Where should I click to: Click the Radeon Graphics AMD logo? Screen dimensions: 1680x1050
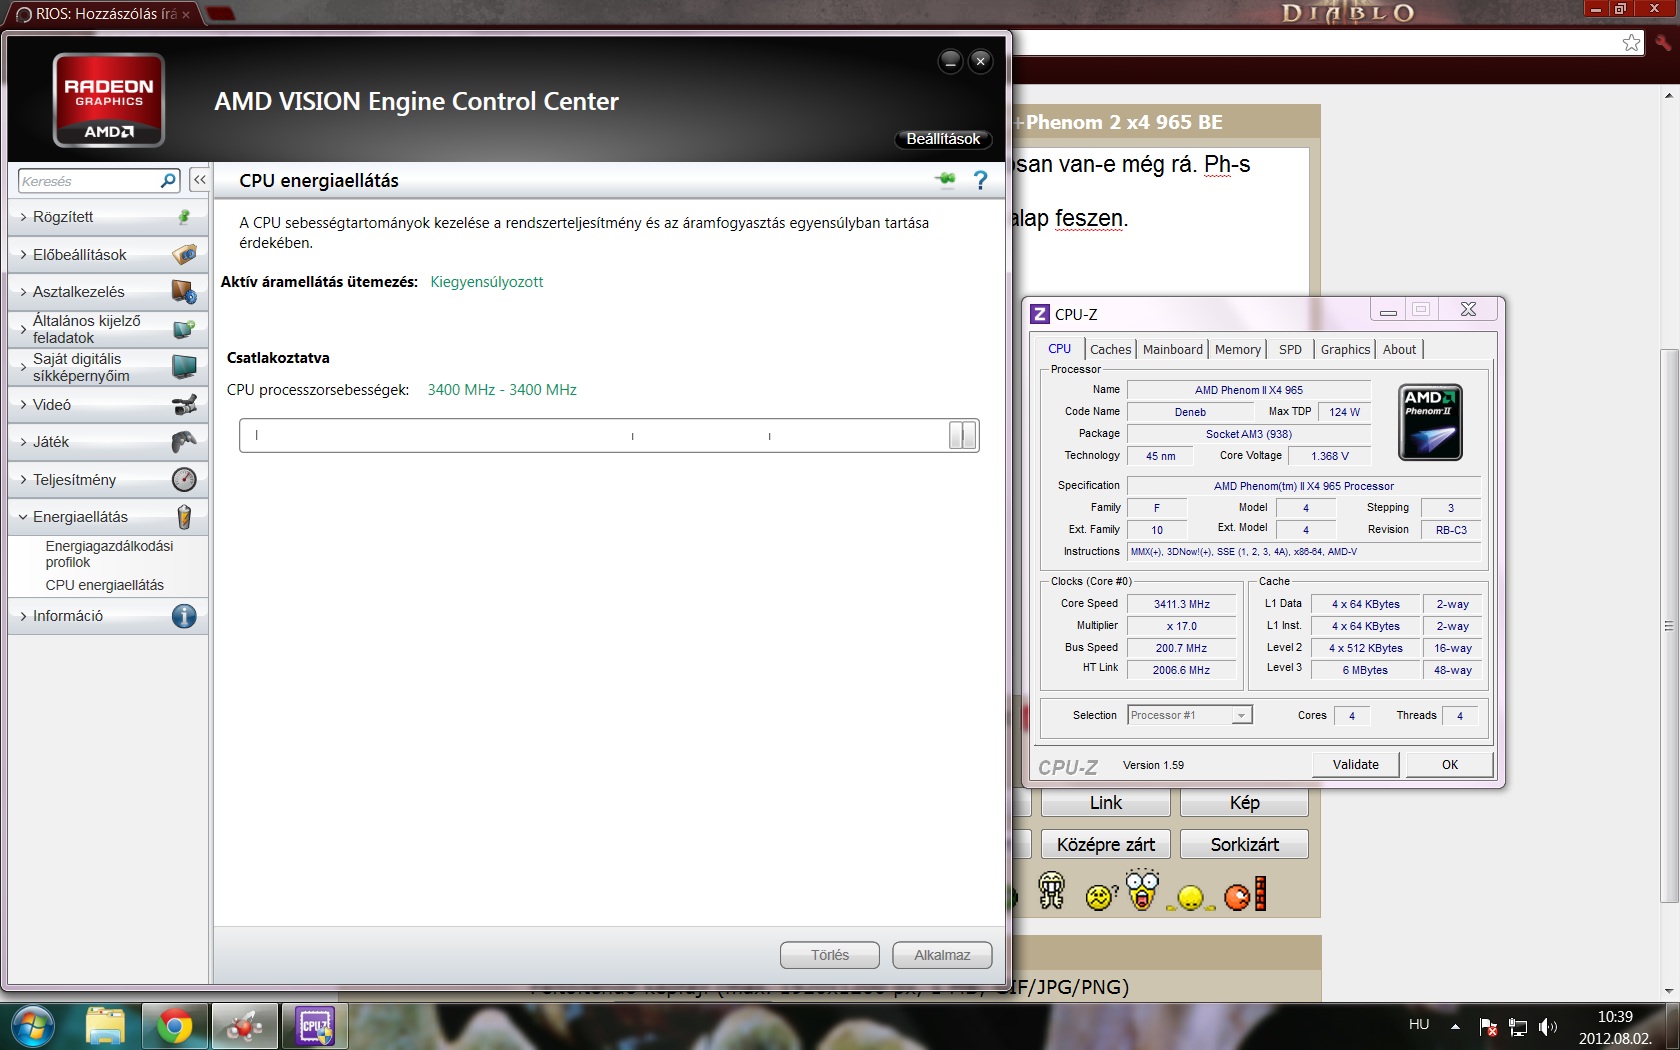tap(109, 100)
